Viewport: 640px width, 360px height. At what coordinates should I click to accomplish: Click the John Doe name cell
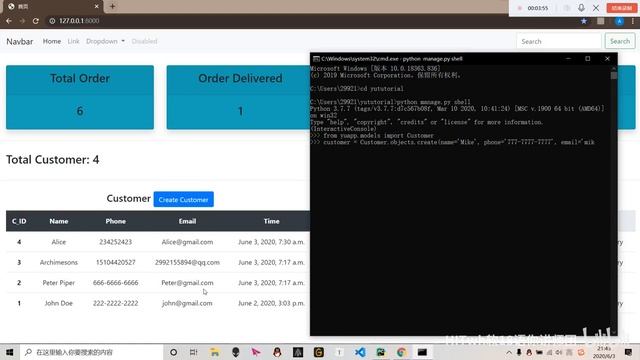(x=59, y=303)
